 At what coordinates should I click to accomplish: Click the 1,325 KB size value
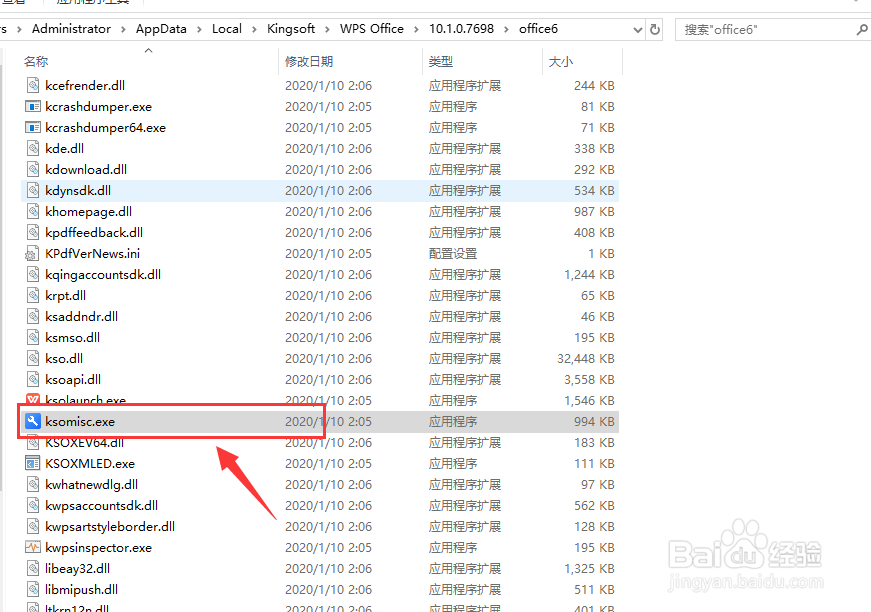589,569
